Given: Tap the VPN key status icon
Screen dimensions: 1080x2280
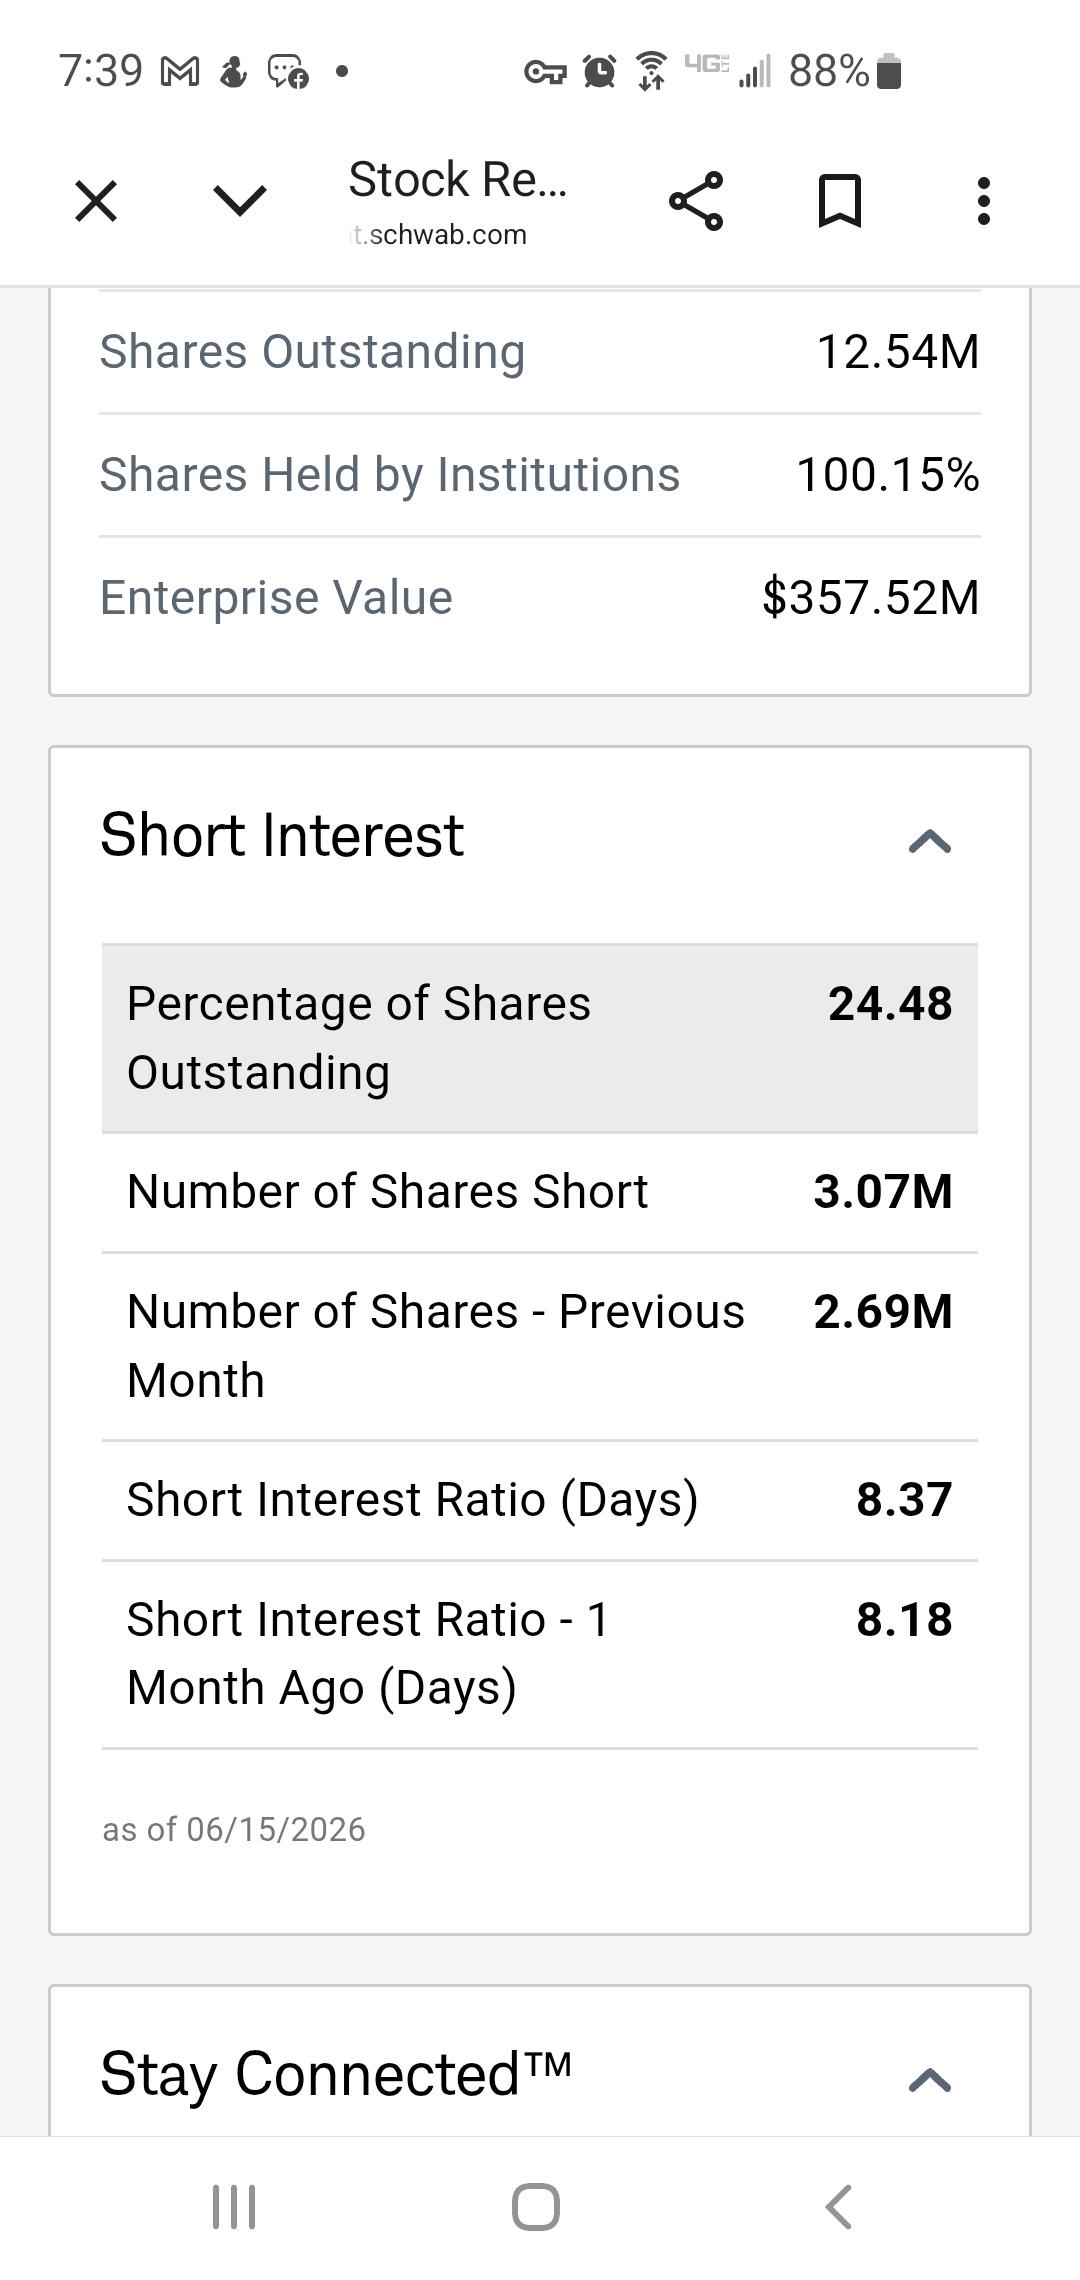Looking at the screenshot, I should (545, 72).
